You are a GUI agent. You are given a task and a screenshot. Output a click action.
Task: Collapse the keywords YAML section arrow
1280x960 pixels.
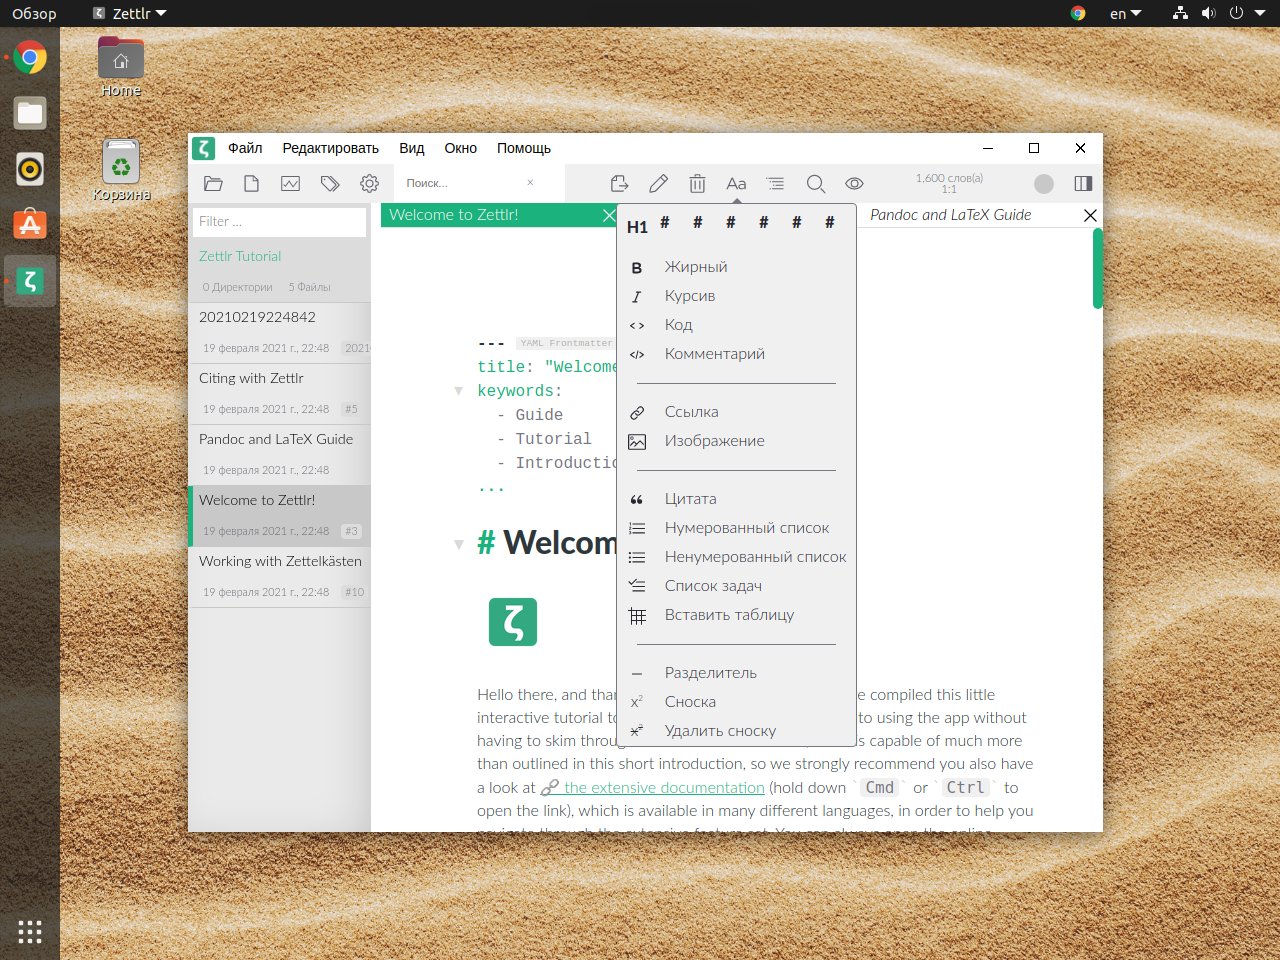point(458,391)
